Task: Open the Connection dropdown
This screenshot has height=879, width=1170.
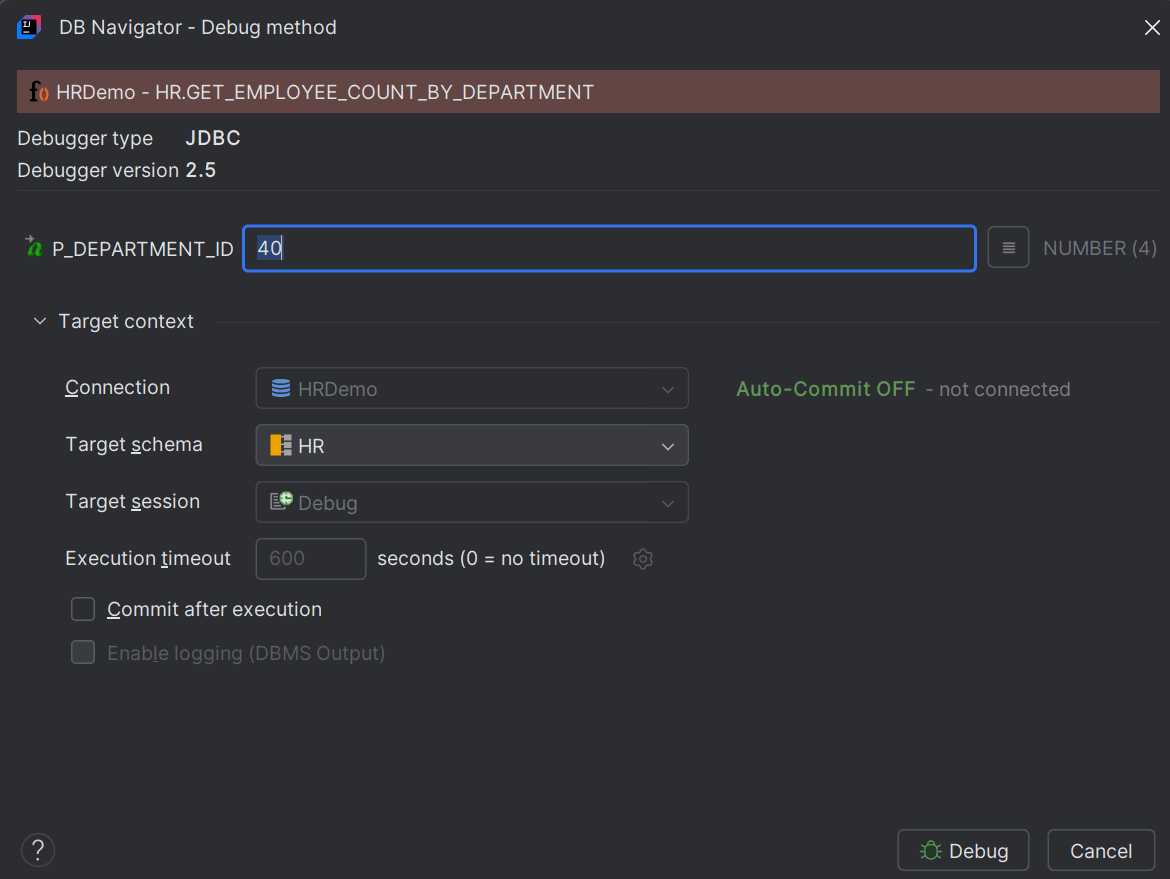Action: point(667,388)
